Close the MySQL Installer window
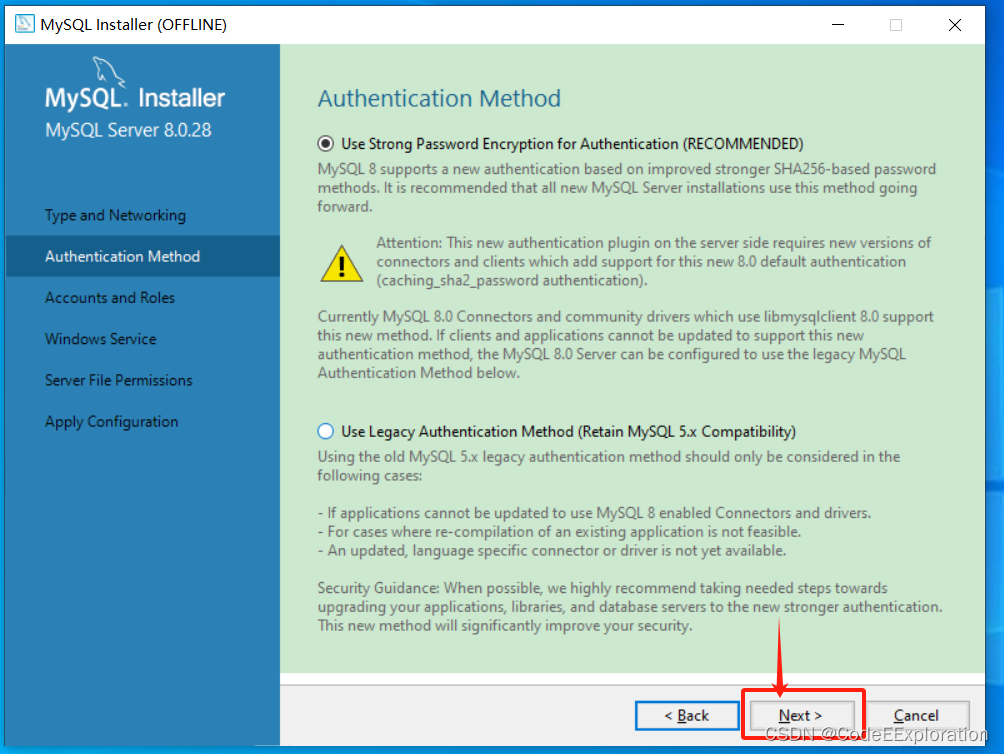Image resolution: width=1004 pixels, height=754 pixels. pyautogui.click(x=955, y=25)
